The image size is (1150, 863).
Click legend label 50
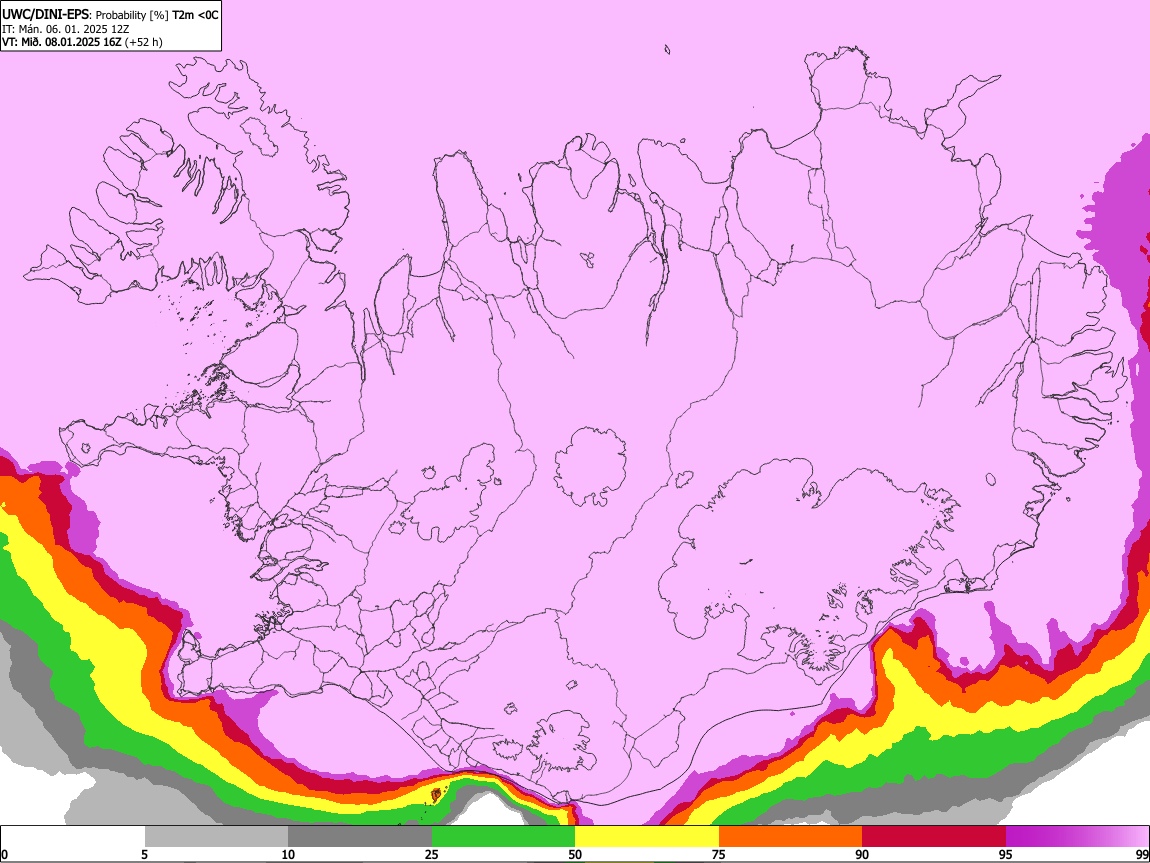[x=575, y=854]
